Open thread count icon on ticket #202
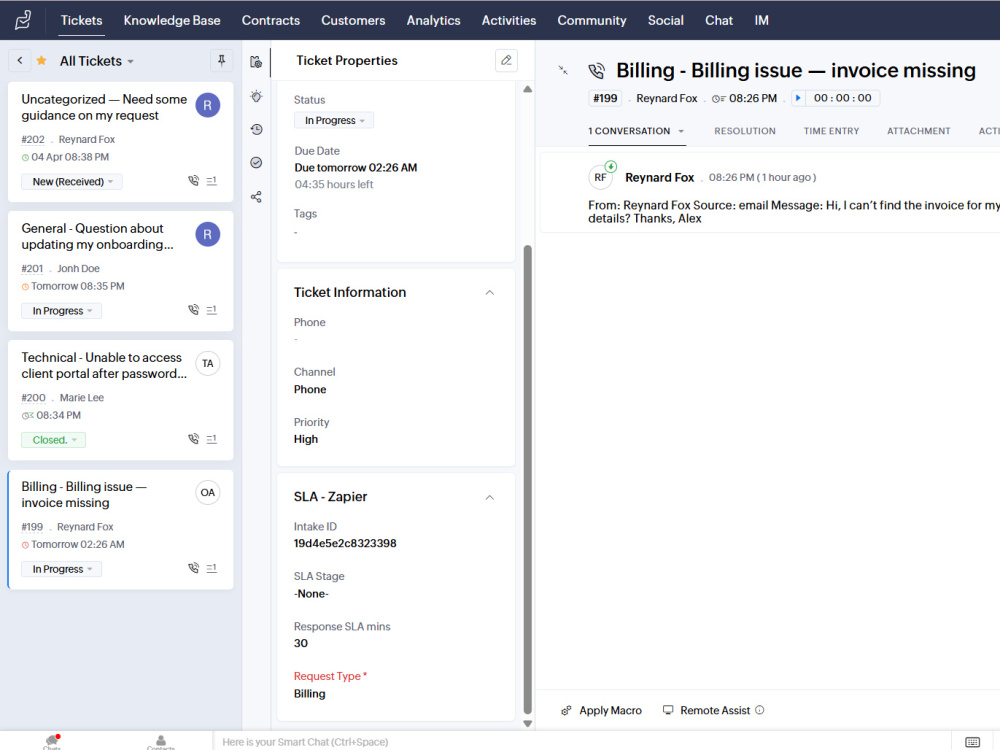Image resolution: width=1000 pixels, height=750 pixels. point(212,181)
